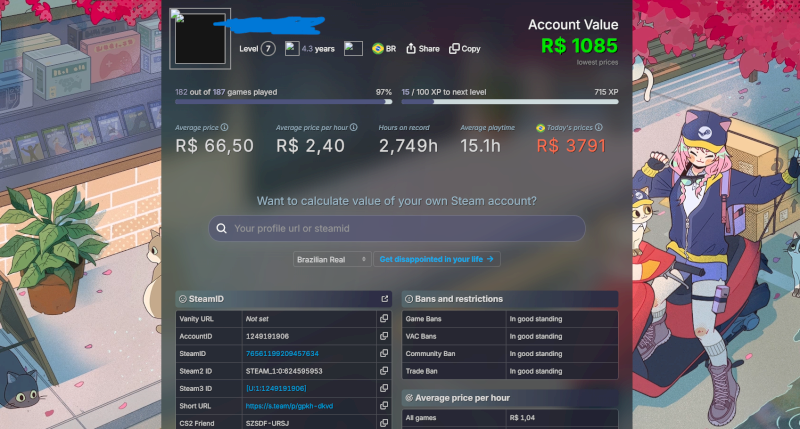This screenshot has height=429, width=800.
Task: Click the Game Bans status cell
Action: tap(561, 319)
